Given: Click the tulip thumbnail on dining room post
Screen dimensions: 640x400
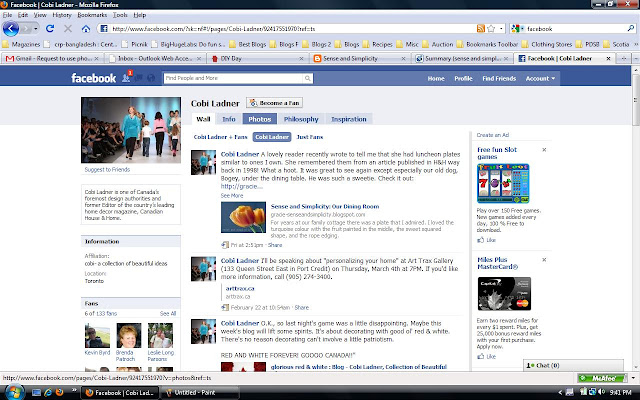Looking at the screenshot, I should coord(244,218).
